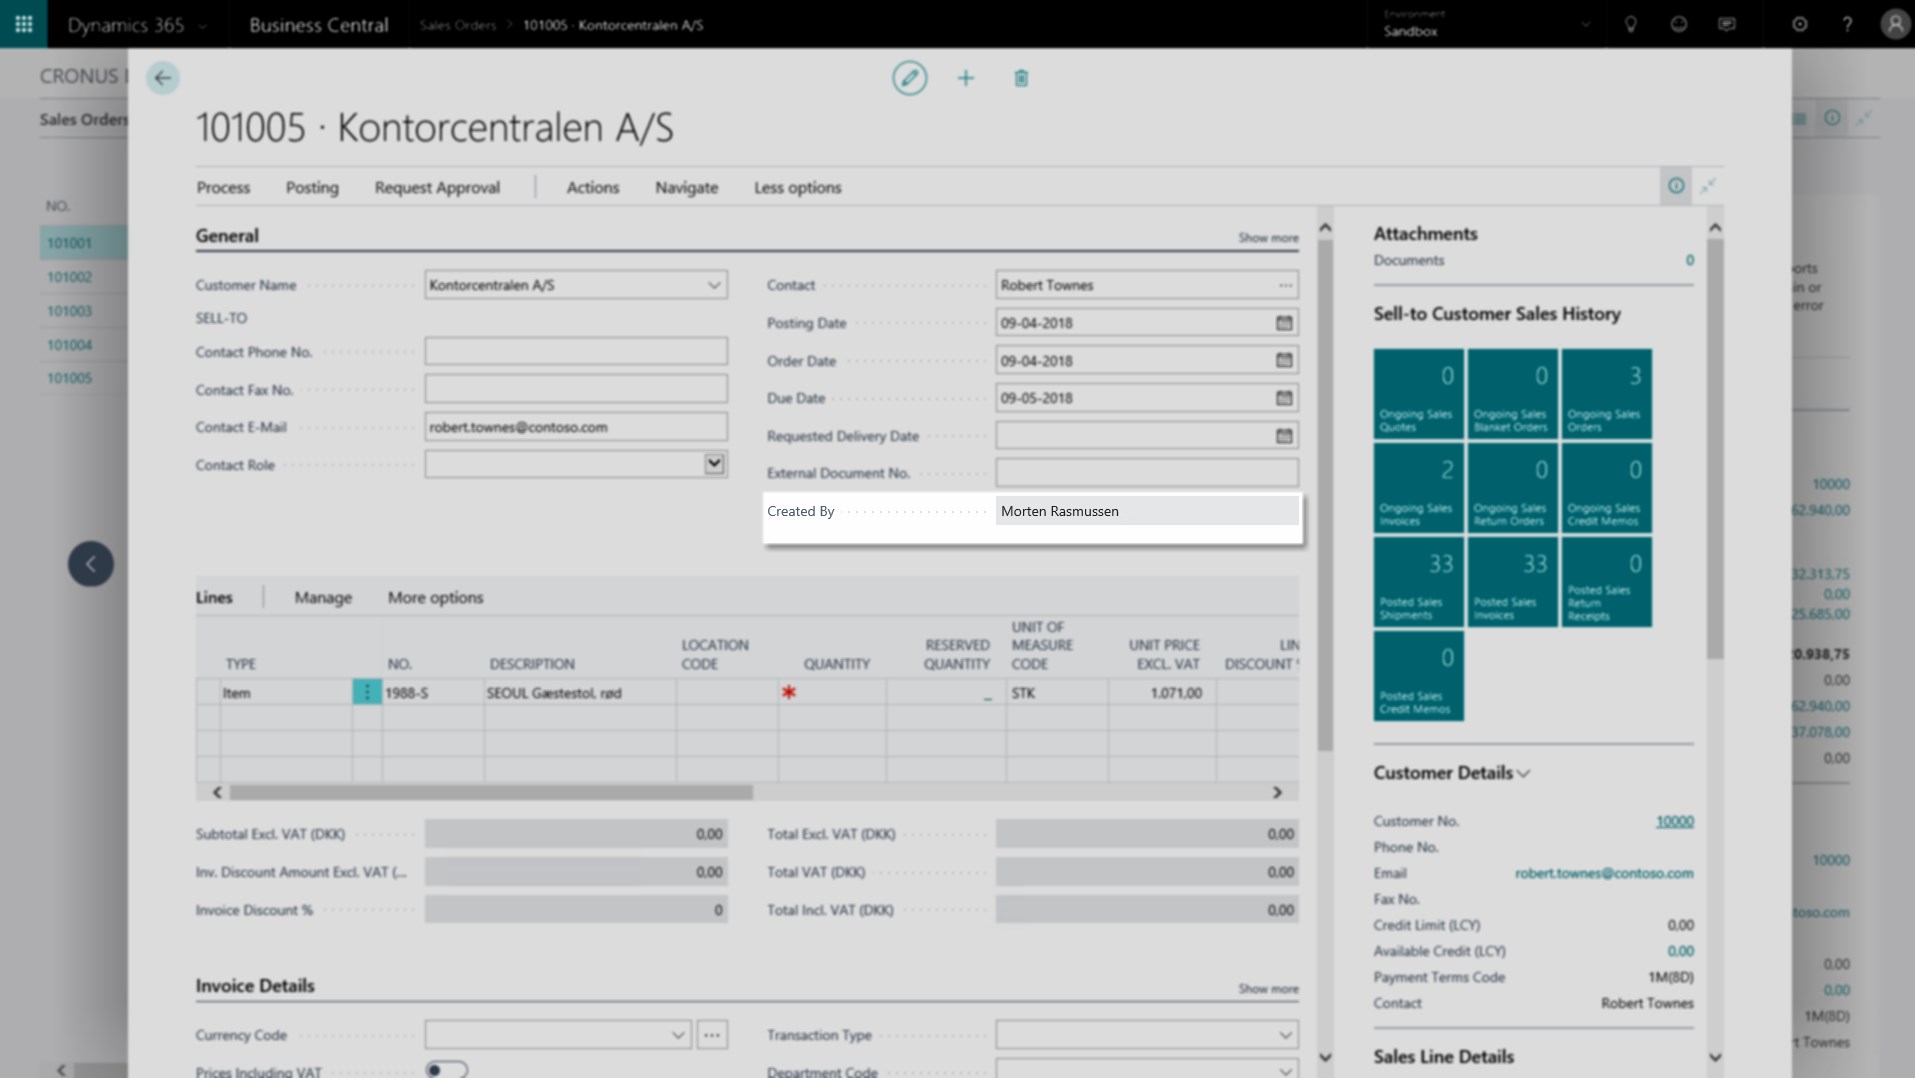This screenshot has height=1078, width=1915.
Task: Open Transaction Type dropdown
Action: [x=1285, y=1035]
